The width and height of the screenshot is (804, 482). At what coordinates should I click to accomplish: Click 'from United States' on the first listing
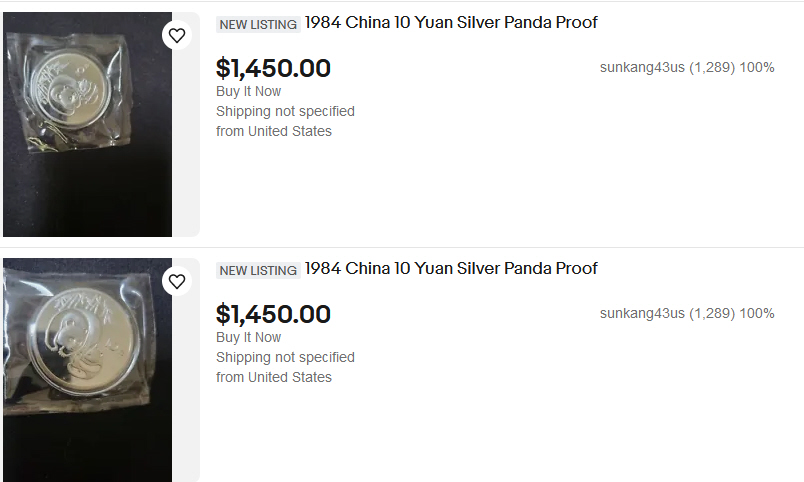[x=274, y=131]
